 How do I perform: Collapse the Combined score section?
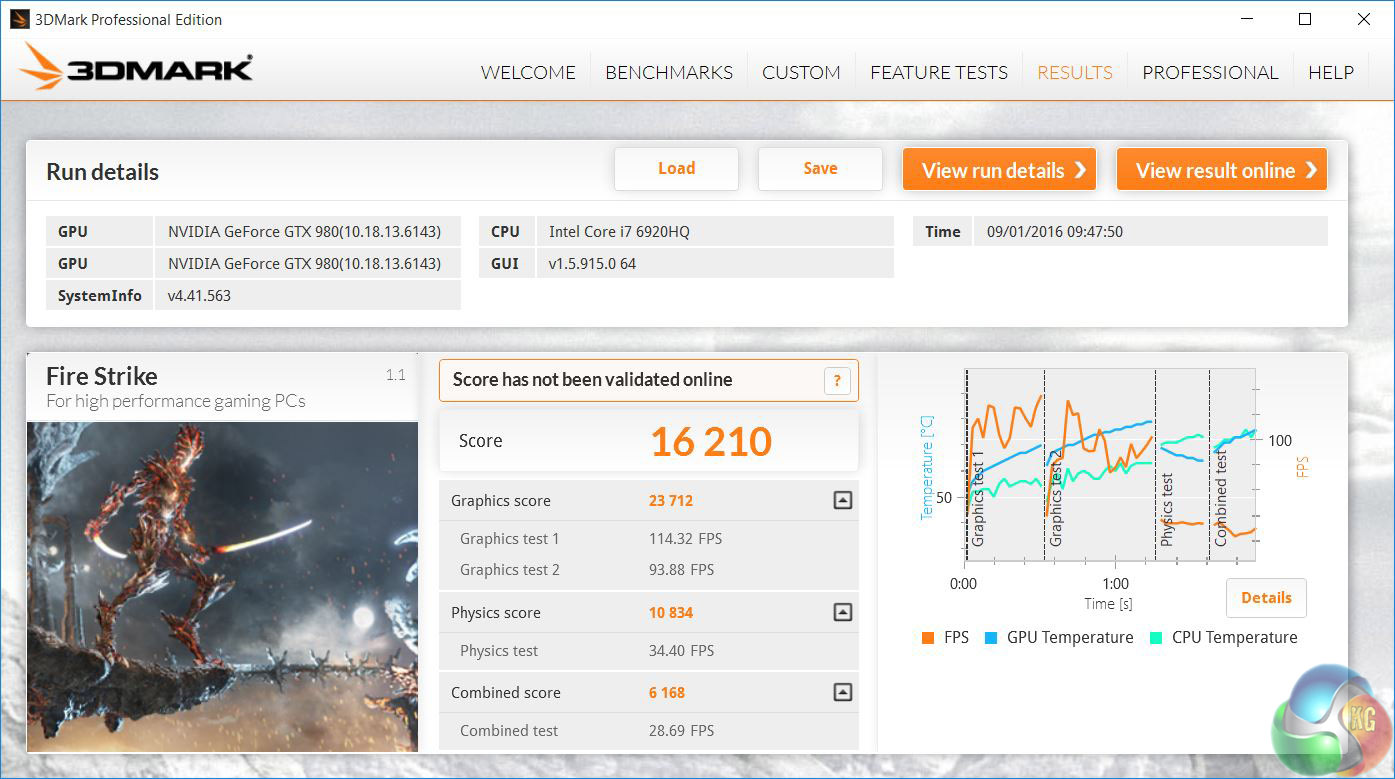[843, 693]
